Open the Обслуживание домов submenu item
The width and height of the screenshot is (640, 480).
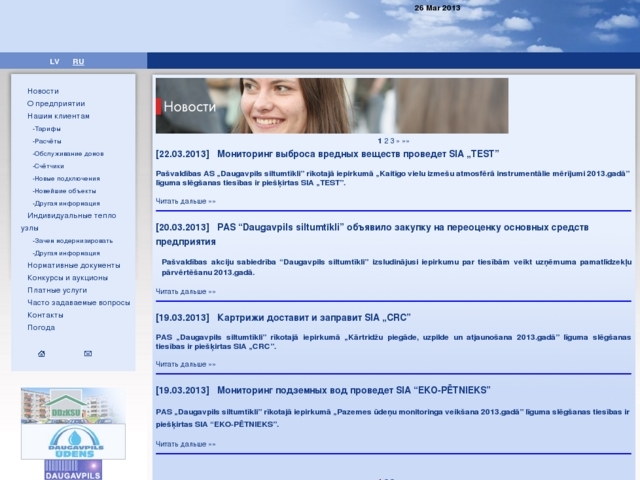point(68,153)
